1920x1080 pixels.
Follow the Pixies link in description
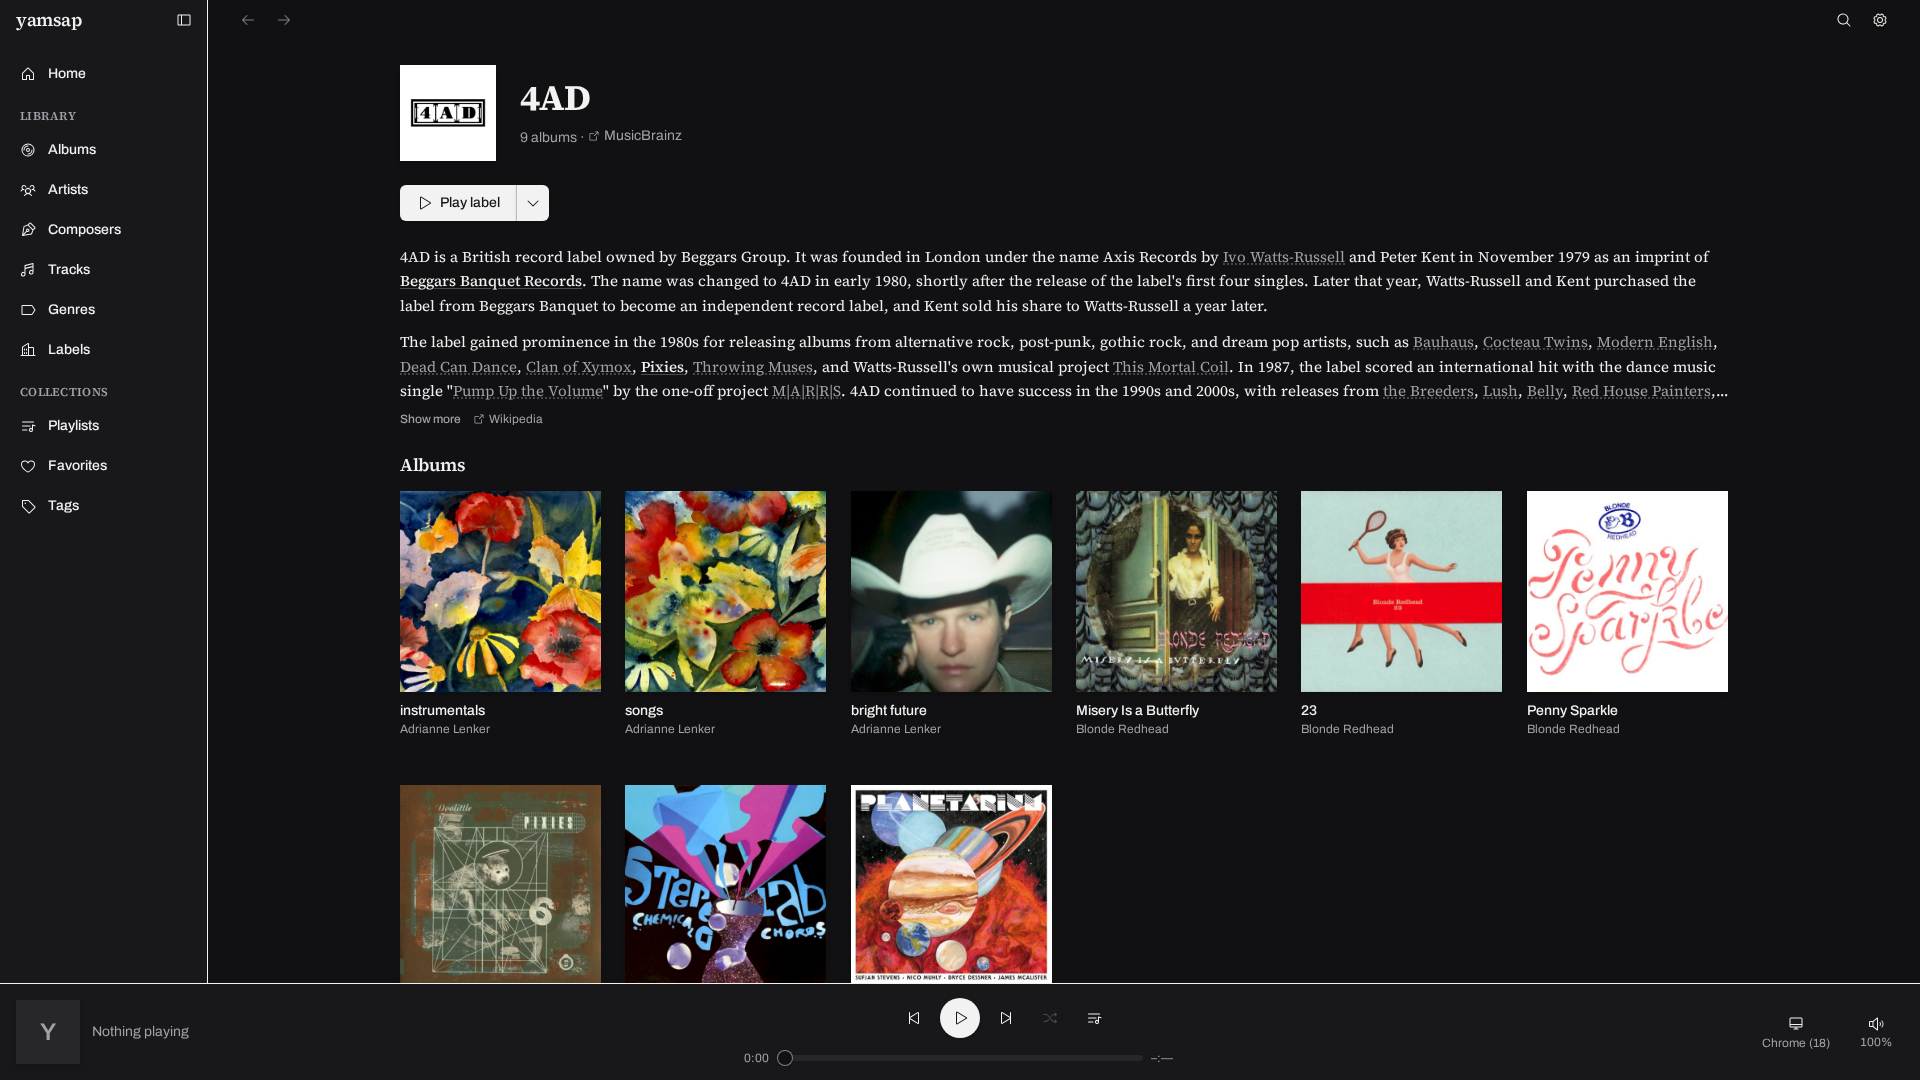(x=662, y=368)
